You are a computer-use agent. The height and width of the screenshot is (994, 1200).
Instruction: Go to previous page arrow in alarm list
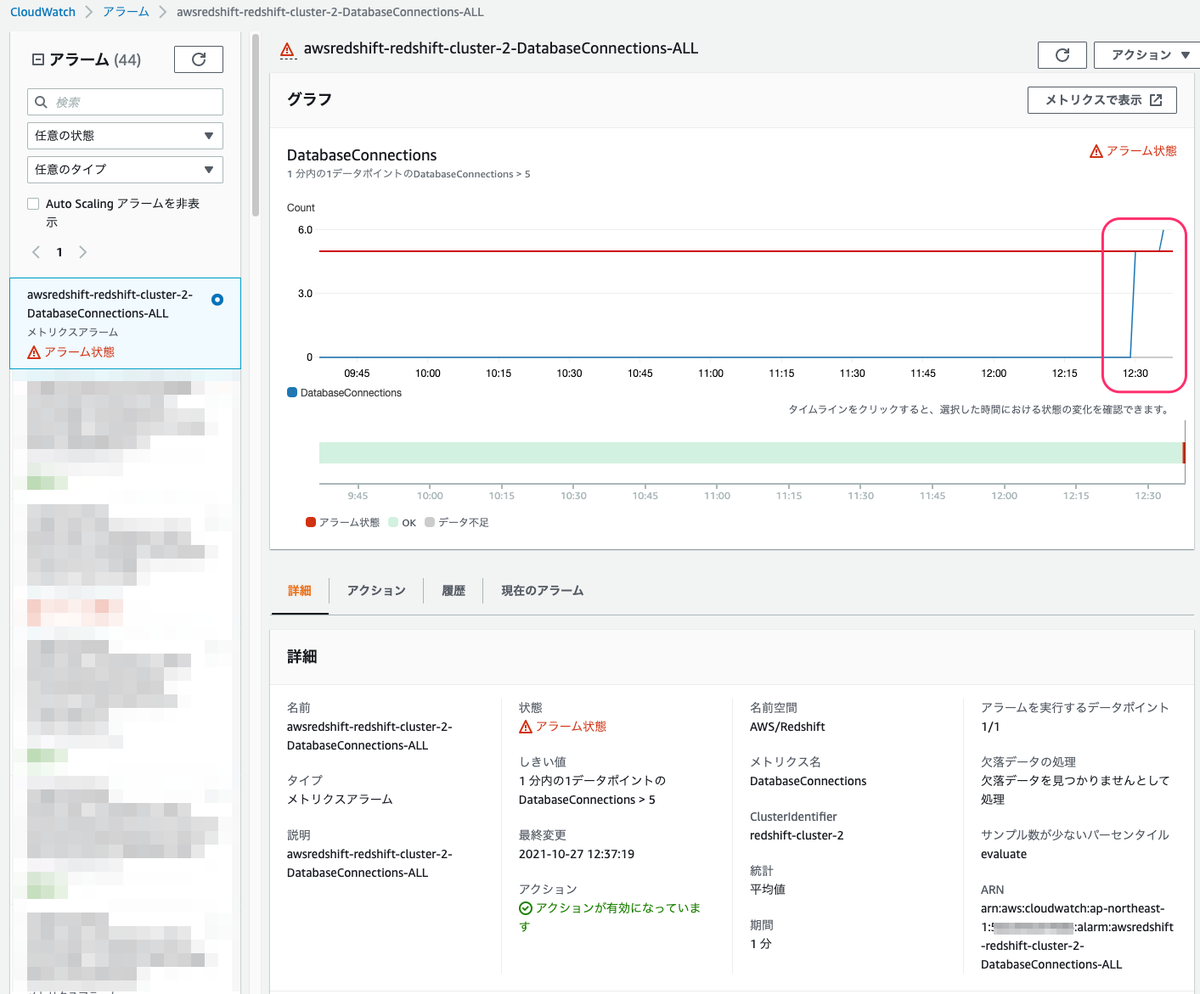[x=36, y=252]
